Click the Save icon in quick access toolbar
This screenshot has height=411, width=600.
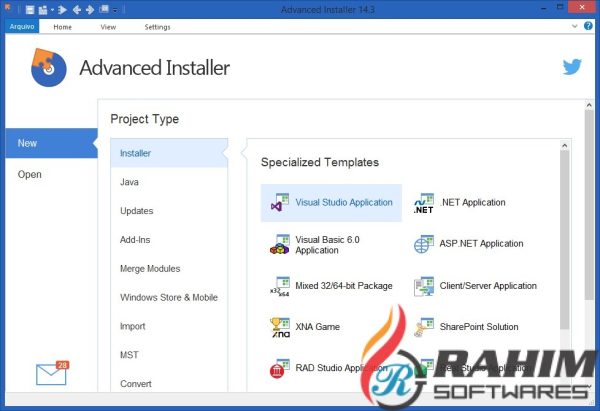(30, 10)
